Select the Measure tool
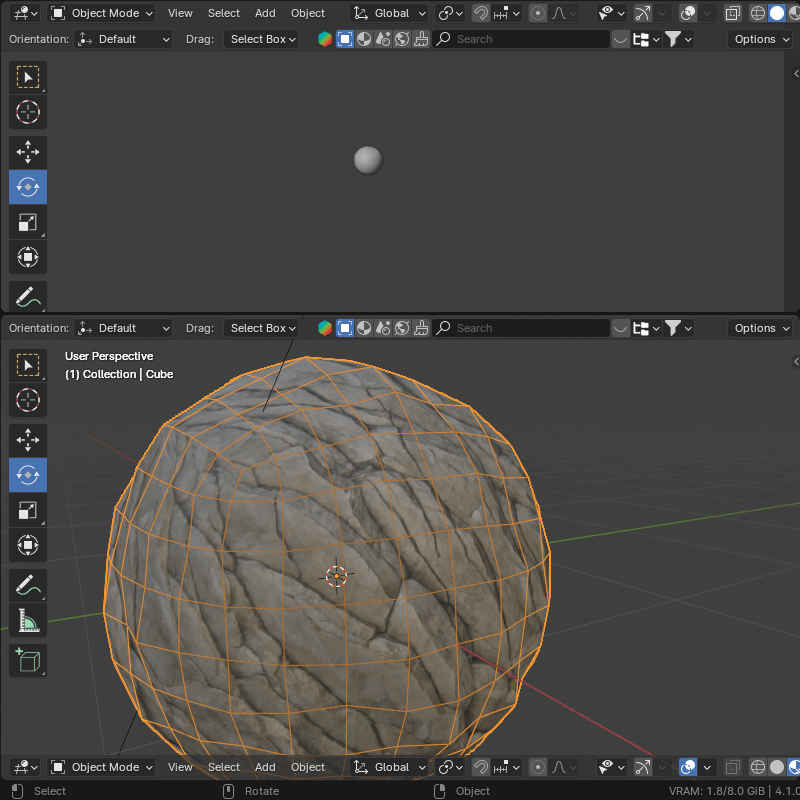Screen dimensions: 800x800 (27, 620)
